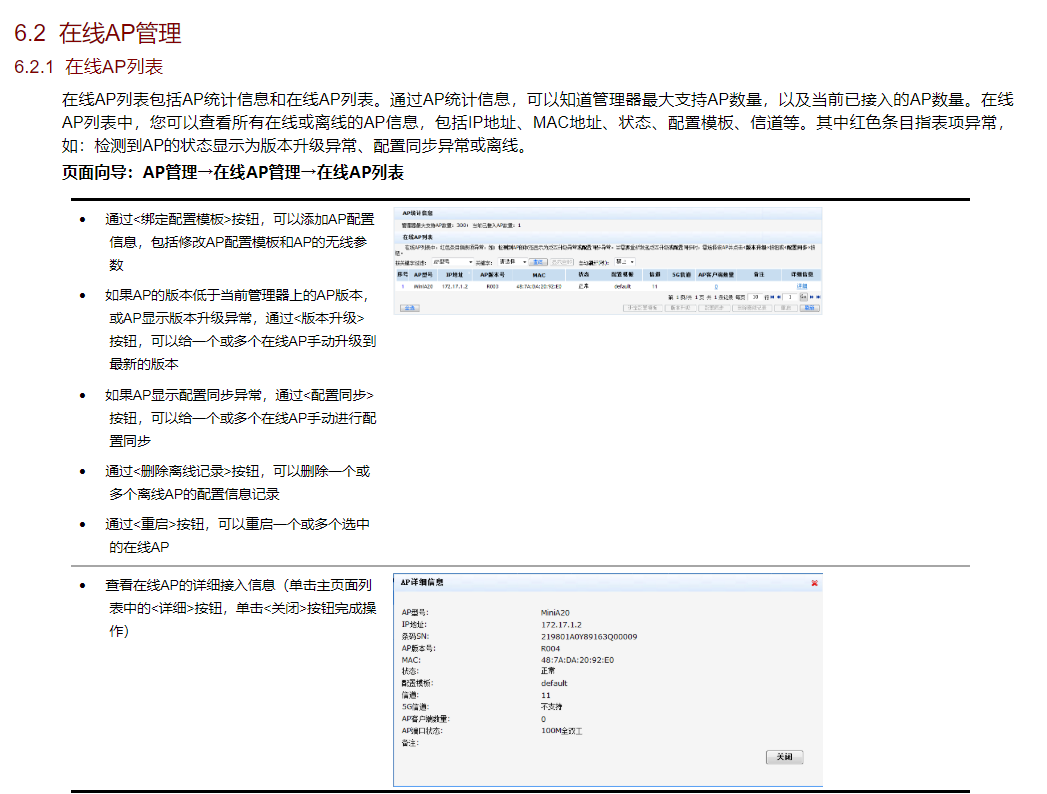This screenshot has height=794, width=1047.
Task: Click the 在线AP列表 section header in screenshot
Action: 417,237
